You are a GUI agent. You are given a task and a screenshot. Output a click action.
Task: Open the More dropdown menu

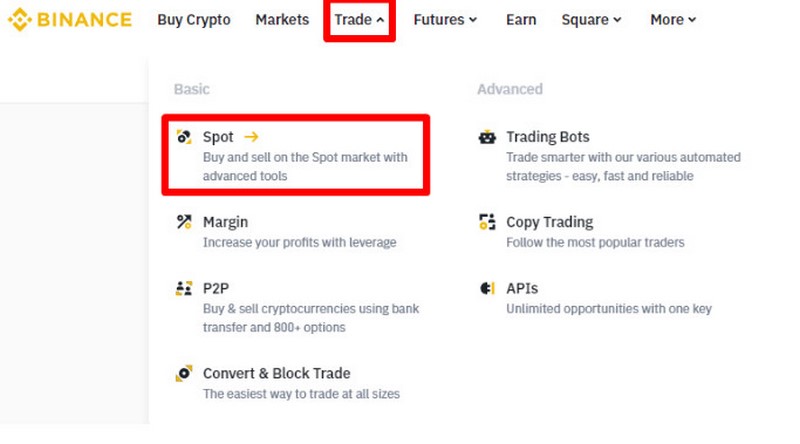tap(673, 20)
